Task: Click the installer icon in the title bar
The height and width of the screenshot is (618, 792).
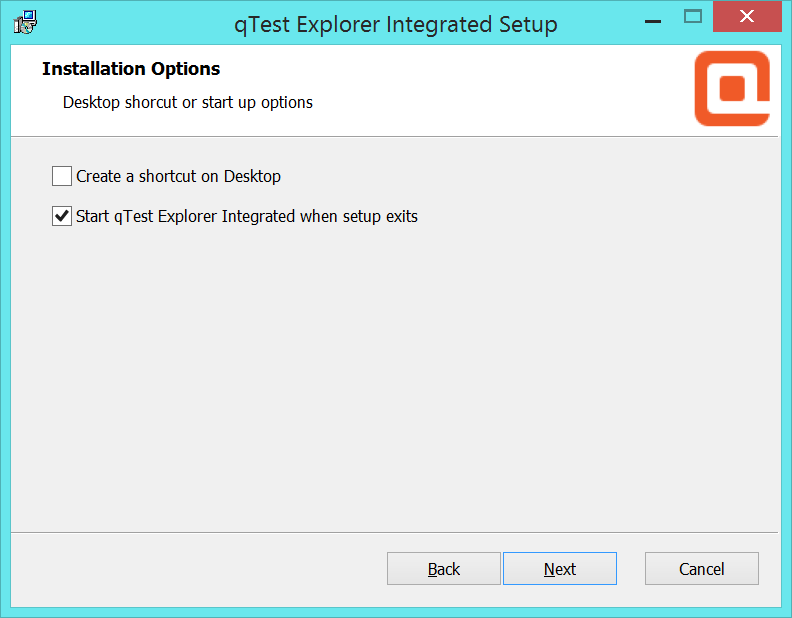Action: click(25, 21)
